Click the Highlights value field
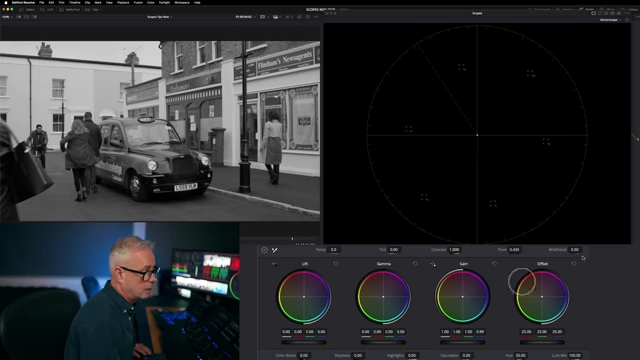This screenshot has height=360, width=640. click(412, 356)
